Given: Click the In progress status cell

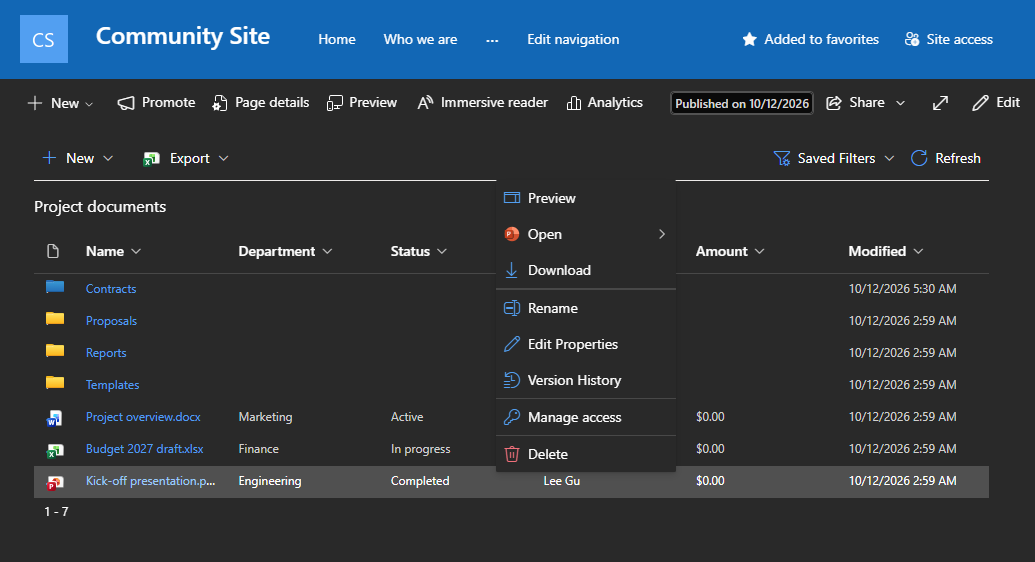Looking at the screenshot, I should pyautogui.click(x=420, y=449).
